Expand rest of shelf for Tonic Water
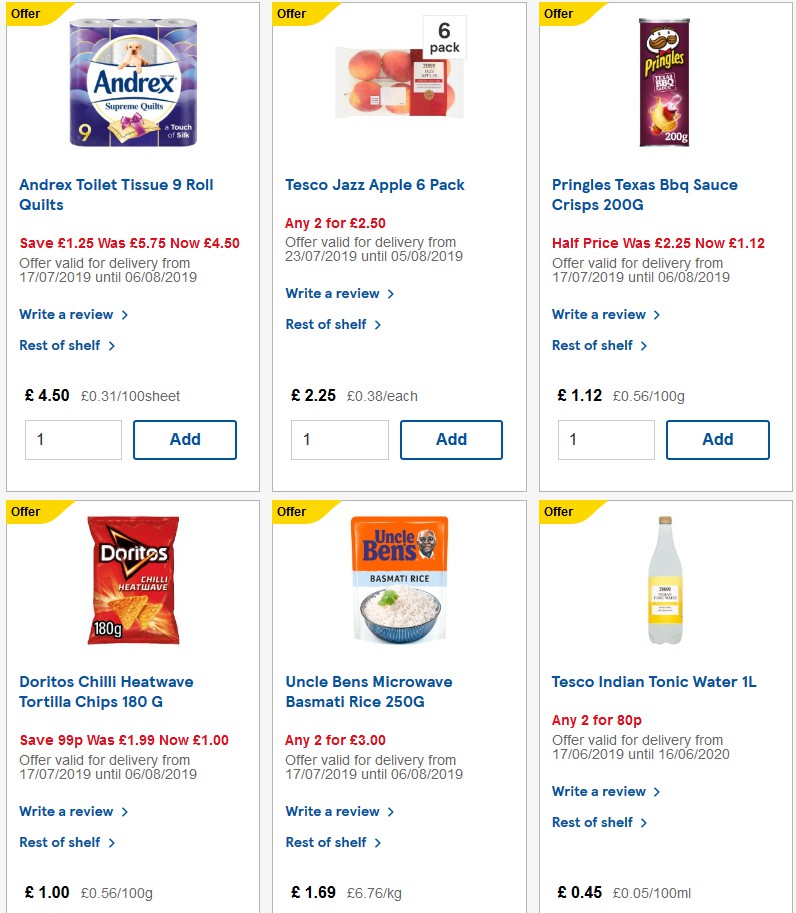This screenshot has width=796, height=913. click(x=592, y=822)
